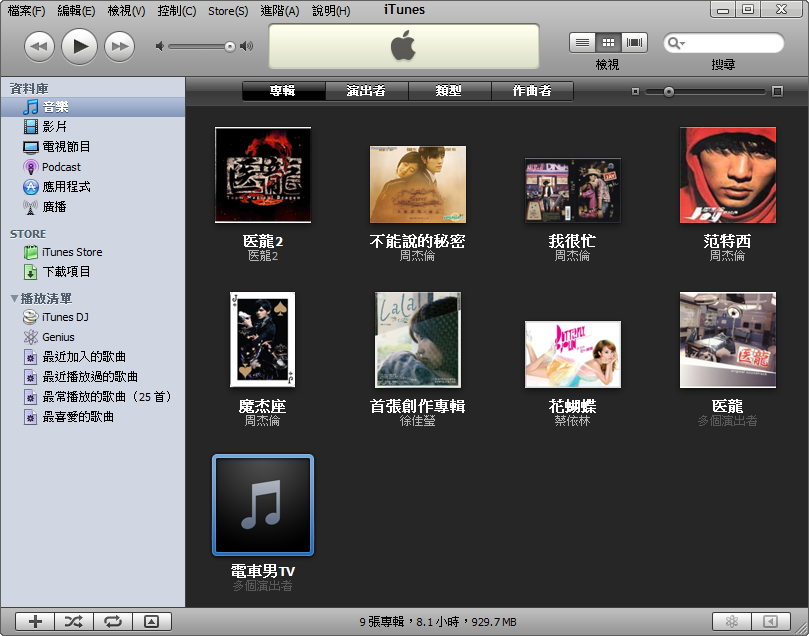Viewport: 809px width, 636px height.
Task: Open the 控制(C) menu
Action: pyautogui.click(x=177, y=10)
